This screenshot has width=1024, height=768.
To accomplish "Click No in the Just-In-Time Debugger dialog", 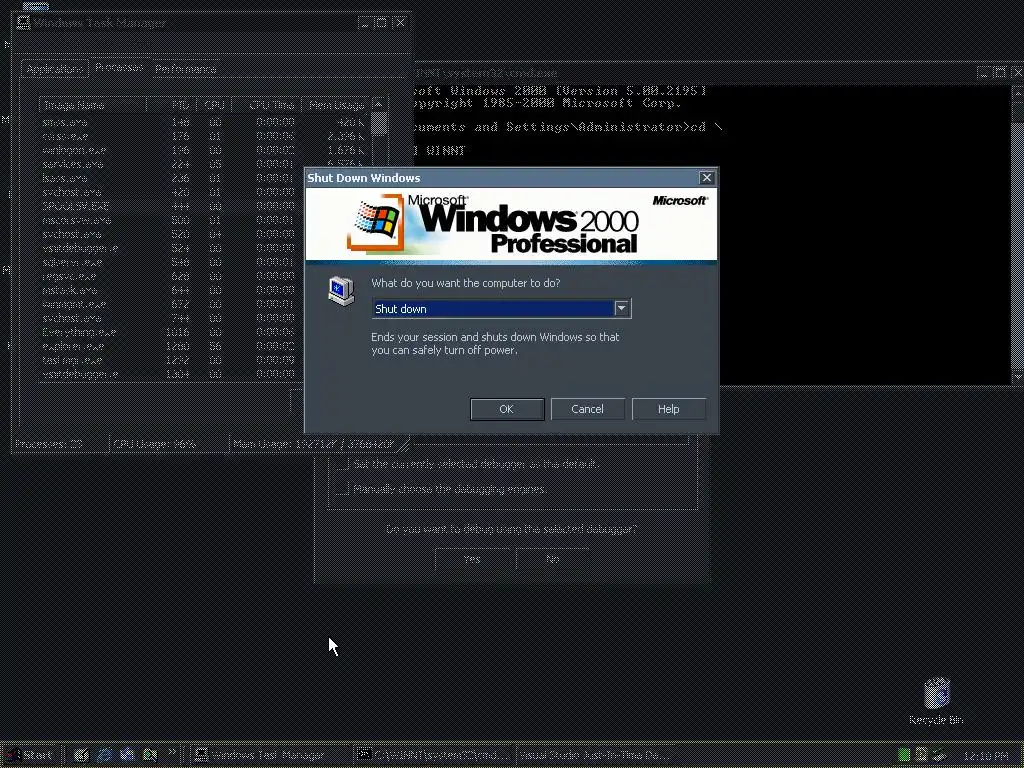I will (x=552, y=559).
